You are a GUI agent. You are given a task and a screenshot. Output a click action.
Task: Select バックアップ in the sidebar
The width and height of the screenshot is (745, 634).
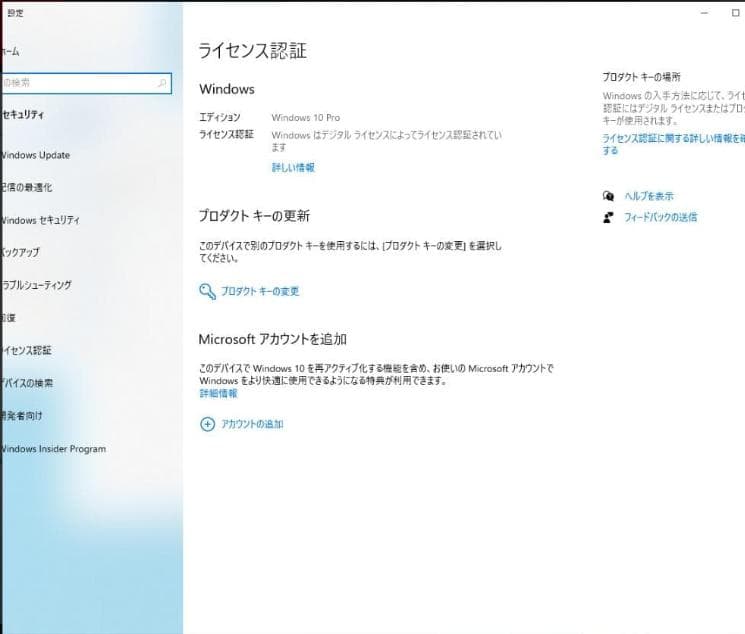click(20, 252)
